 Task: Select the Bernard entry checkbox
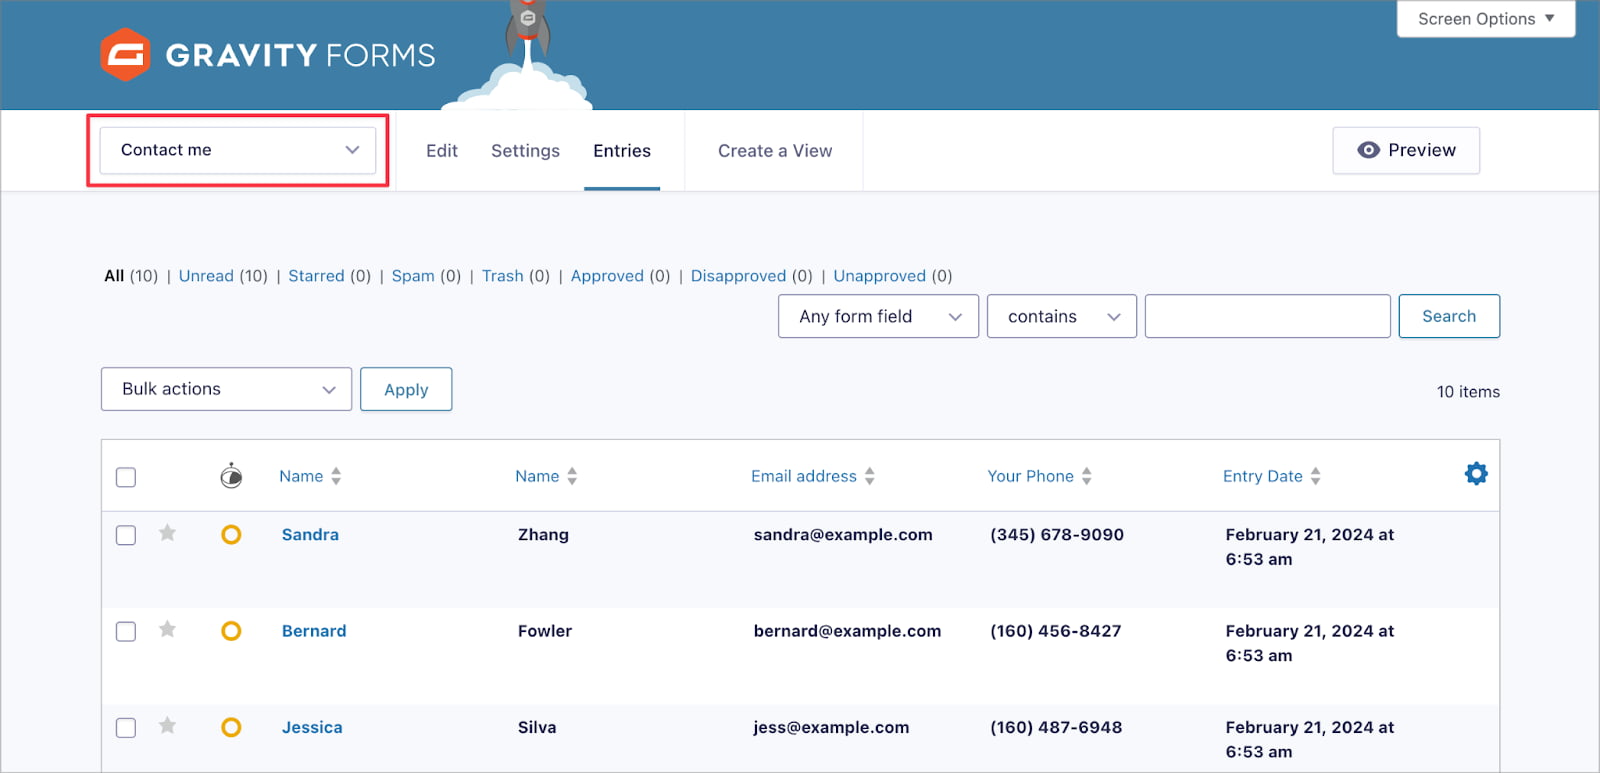tap(126, 631)
